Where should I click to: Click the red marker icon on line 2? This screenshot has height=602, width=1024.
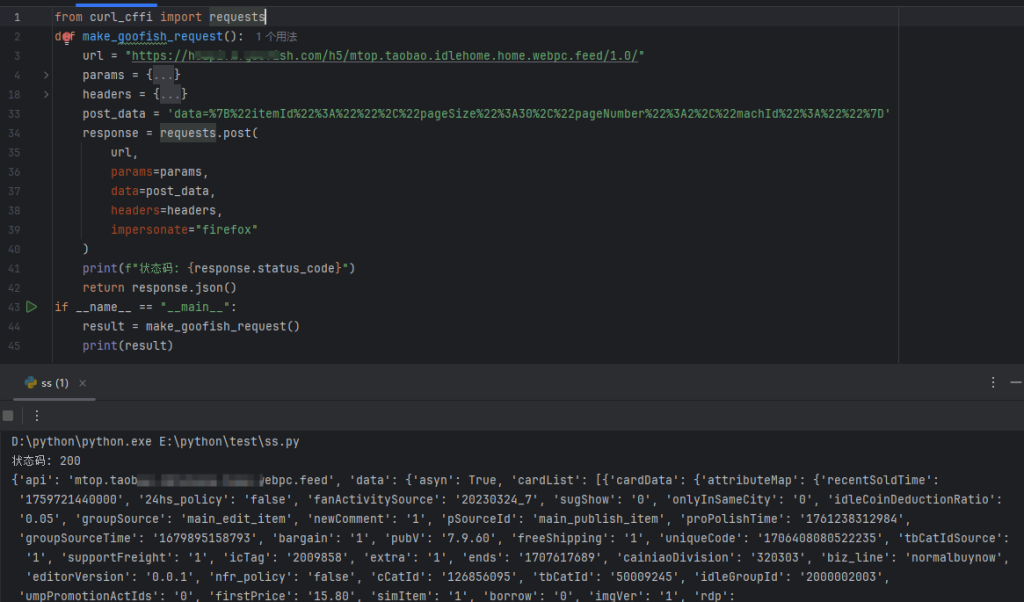click(67, 37)
